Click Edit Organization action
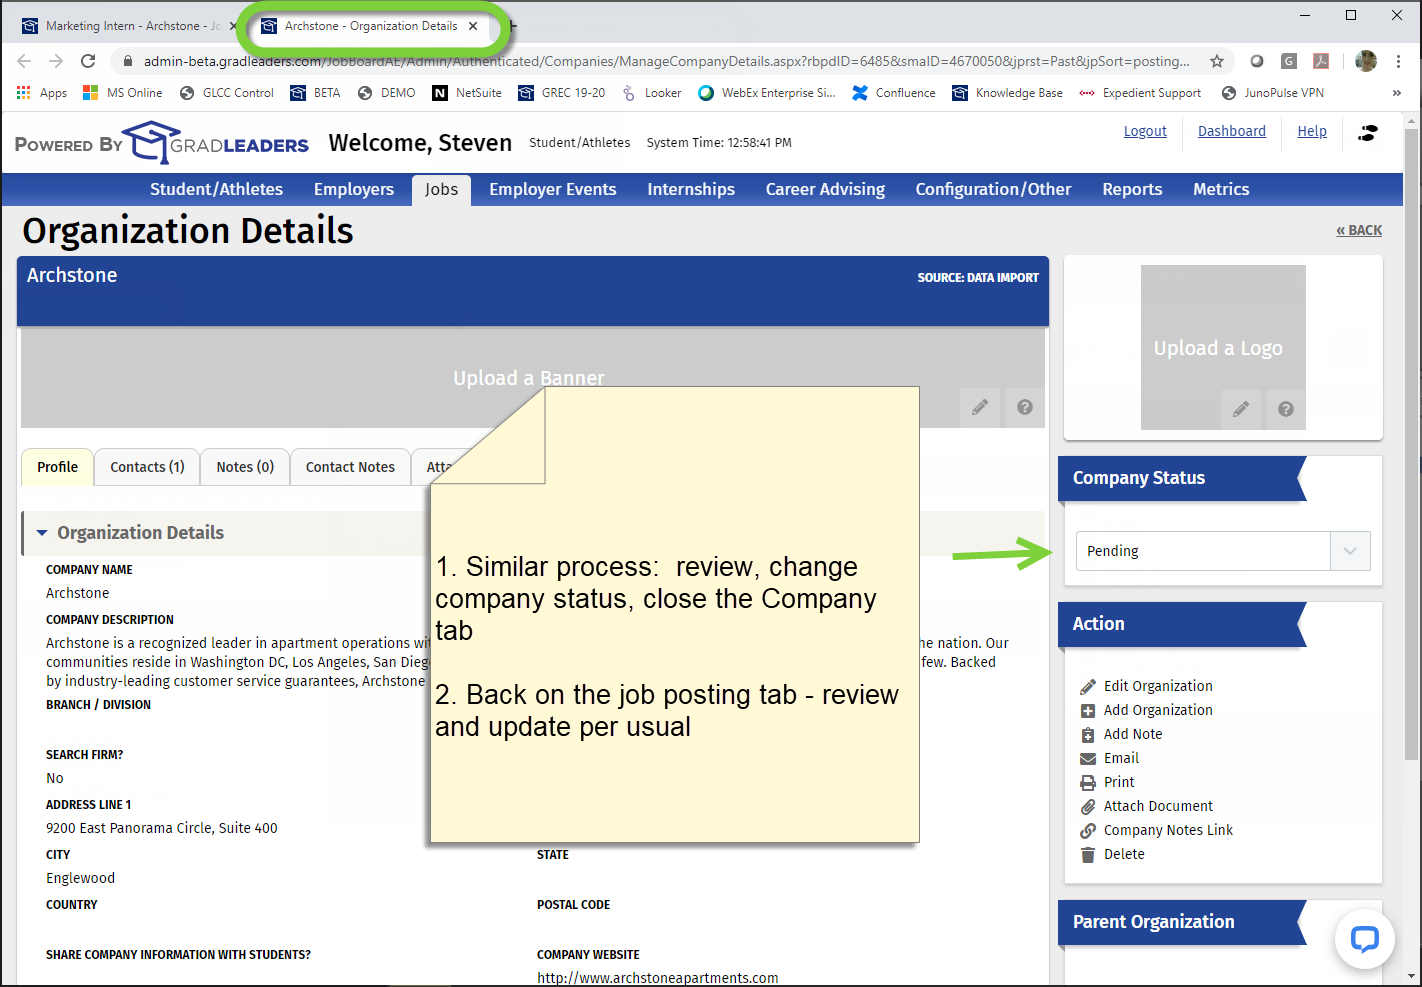The height and width of the screenshot is (987, 1422). [x=1147, y=686]
